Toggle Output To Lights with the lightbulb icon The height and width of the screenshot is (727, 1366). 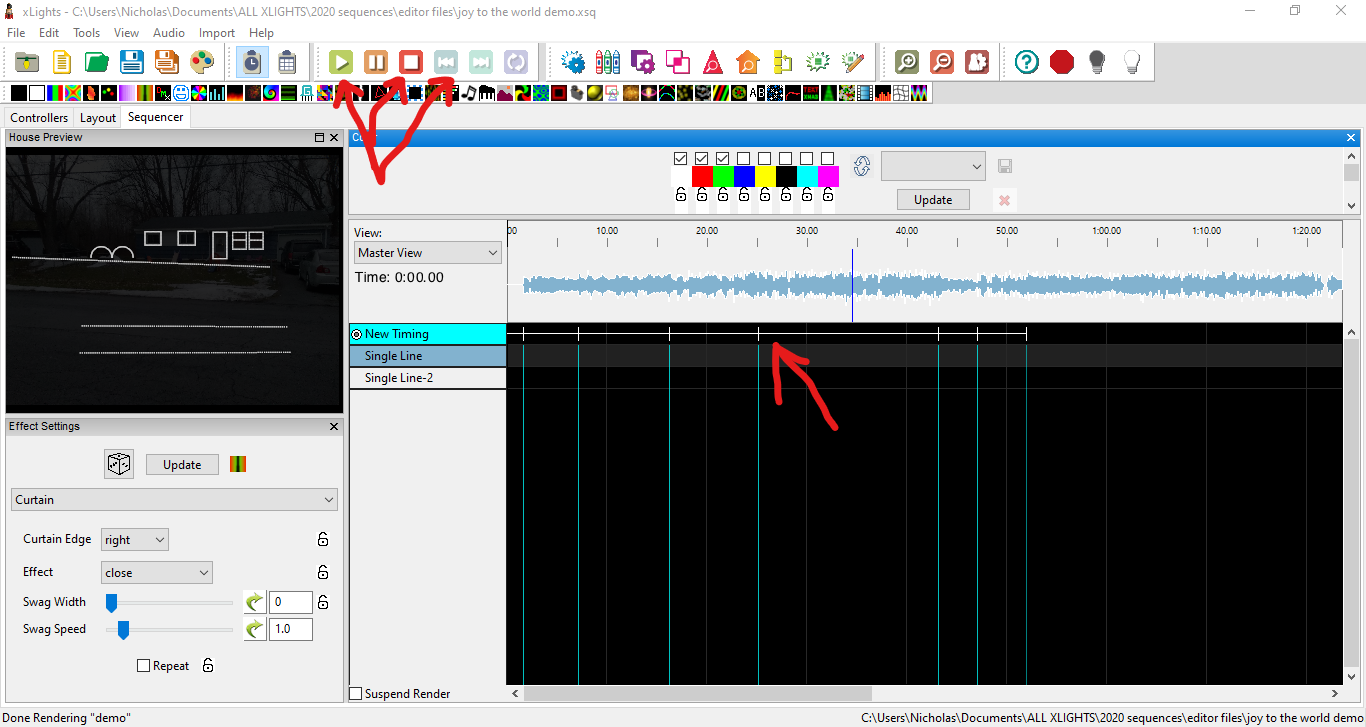[x=1096, y=61]
